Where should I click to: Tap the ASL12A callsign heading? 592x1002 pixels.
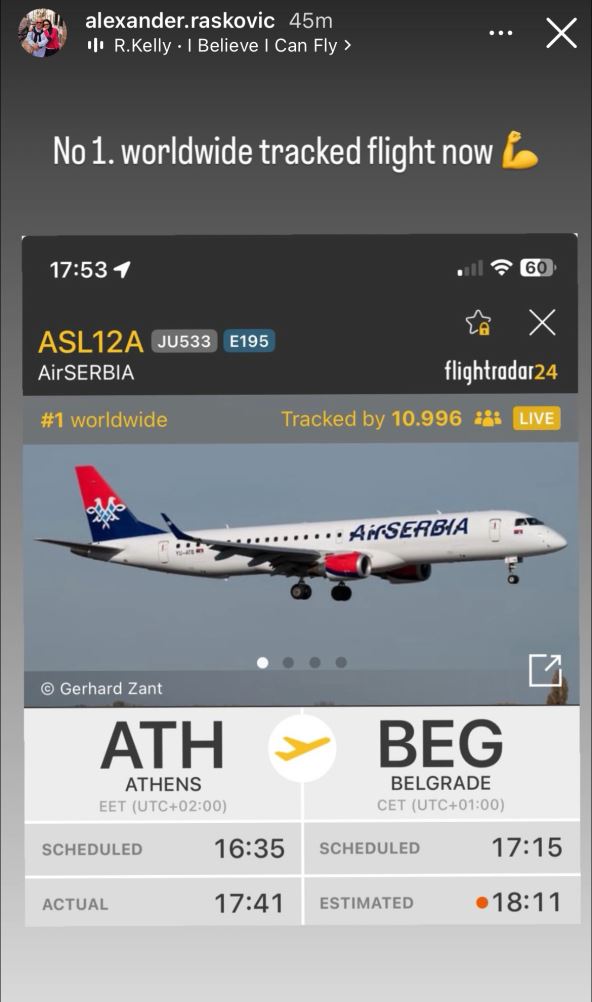pyautogui.click(x=90, y=342)
